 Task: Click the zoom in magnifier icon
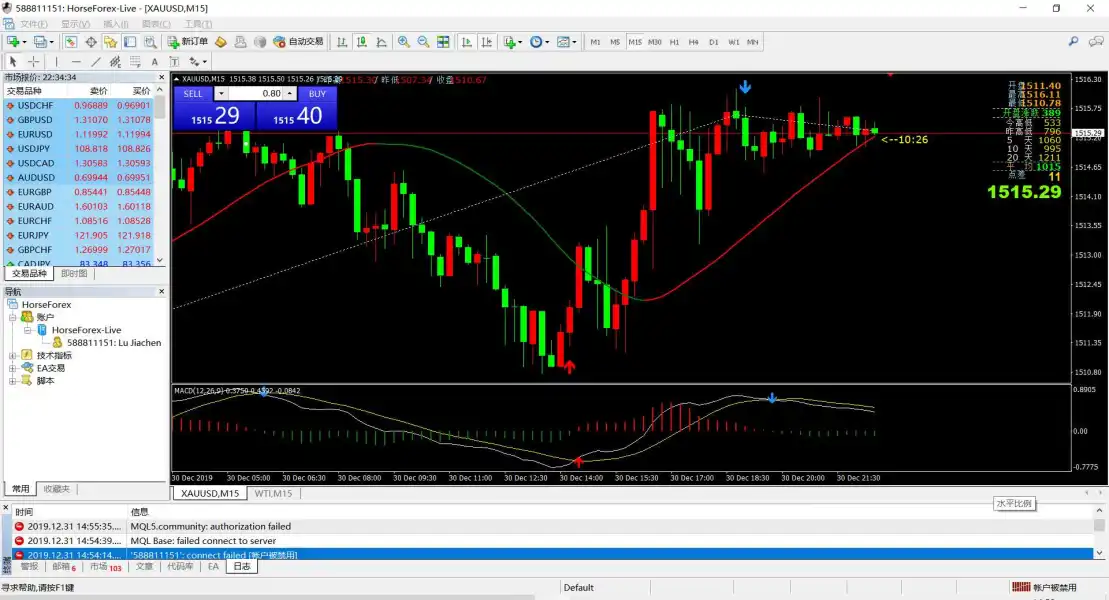[x=404, y=42]
